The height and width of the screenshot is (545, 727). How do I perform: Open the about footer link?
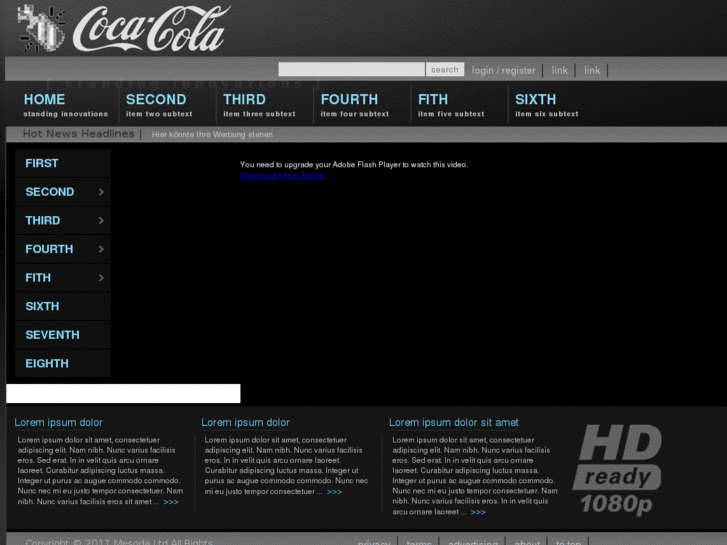point(527,542)
